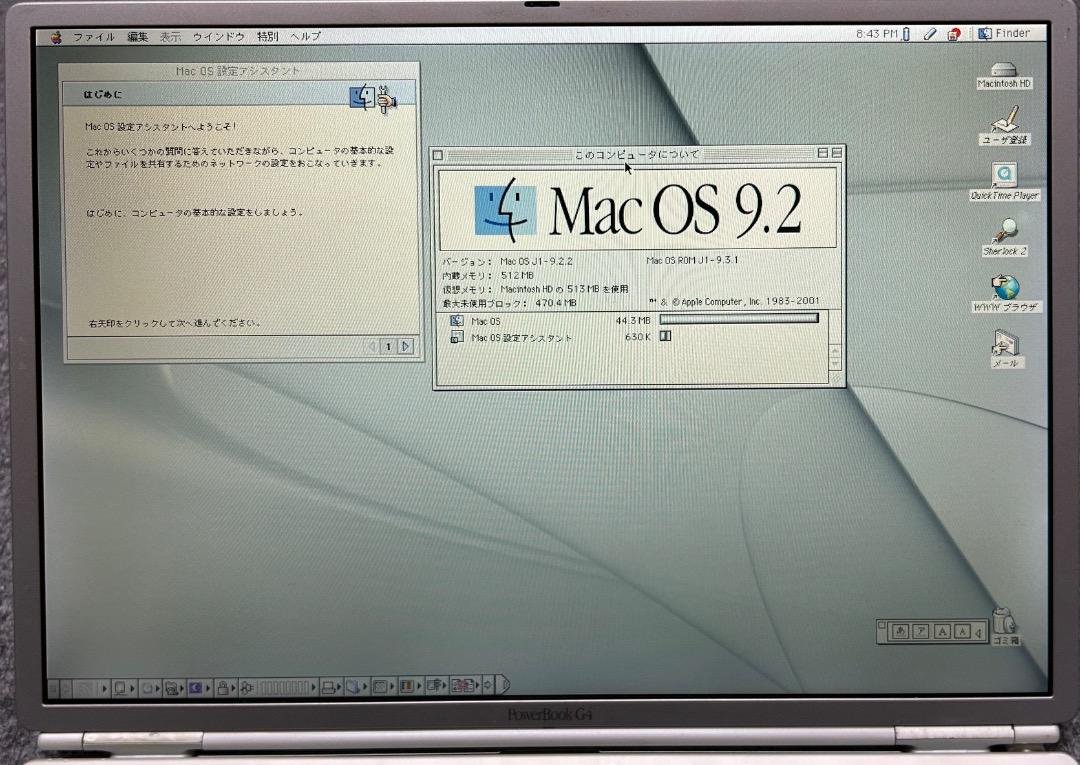The image size is (1080, 765).
Task: Select the first A mode in input palette
Action: (942, 631)
